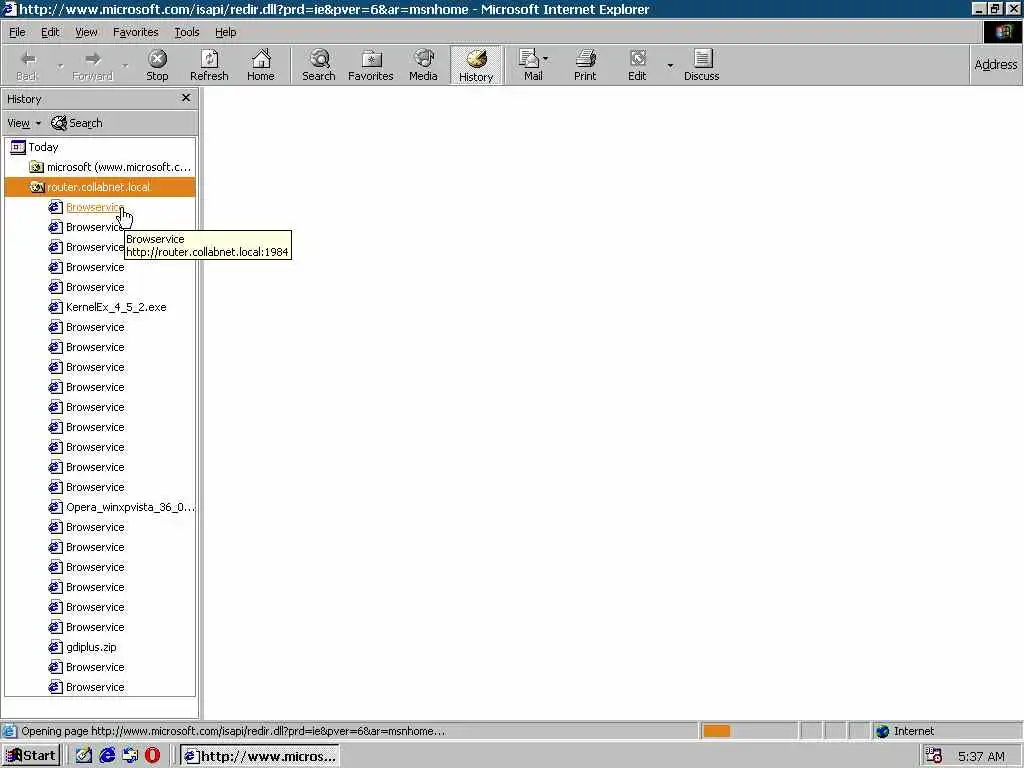Open the Help menu
This screenshot has width=1024, height=768.
225,32
